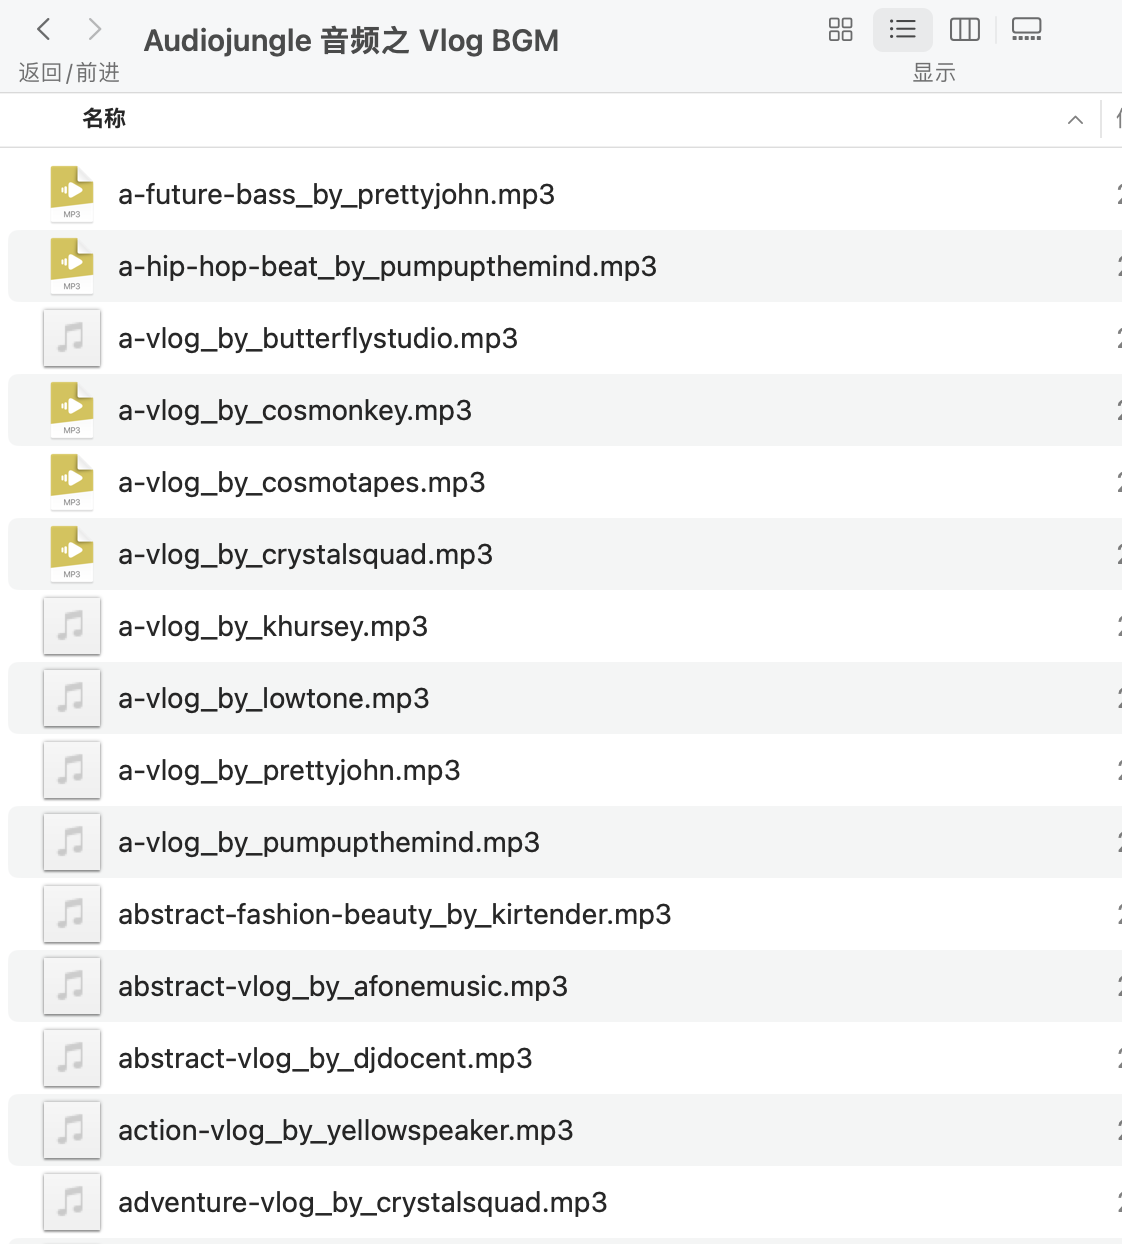Click the a-vlog_by_butterflystudio.mp3 music icon
This screenshot has width=1122, height=1244.
point(72,338)
